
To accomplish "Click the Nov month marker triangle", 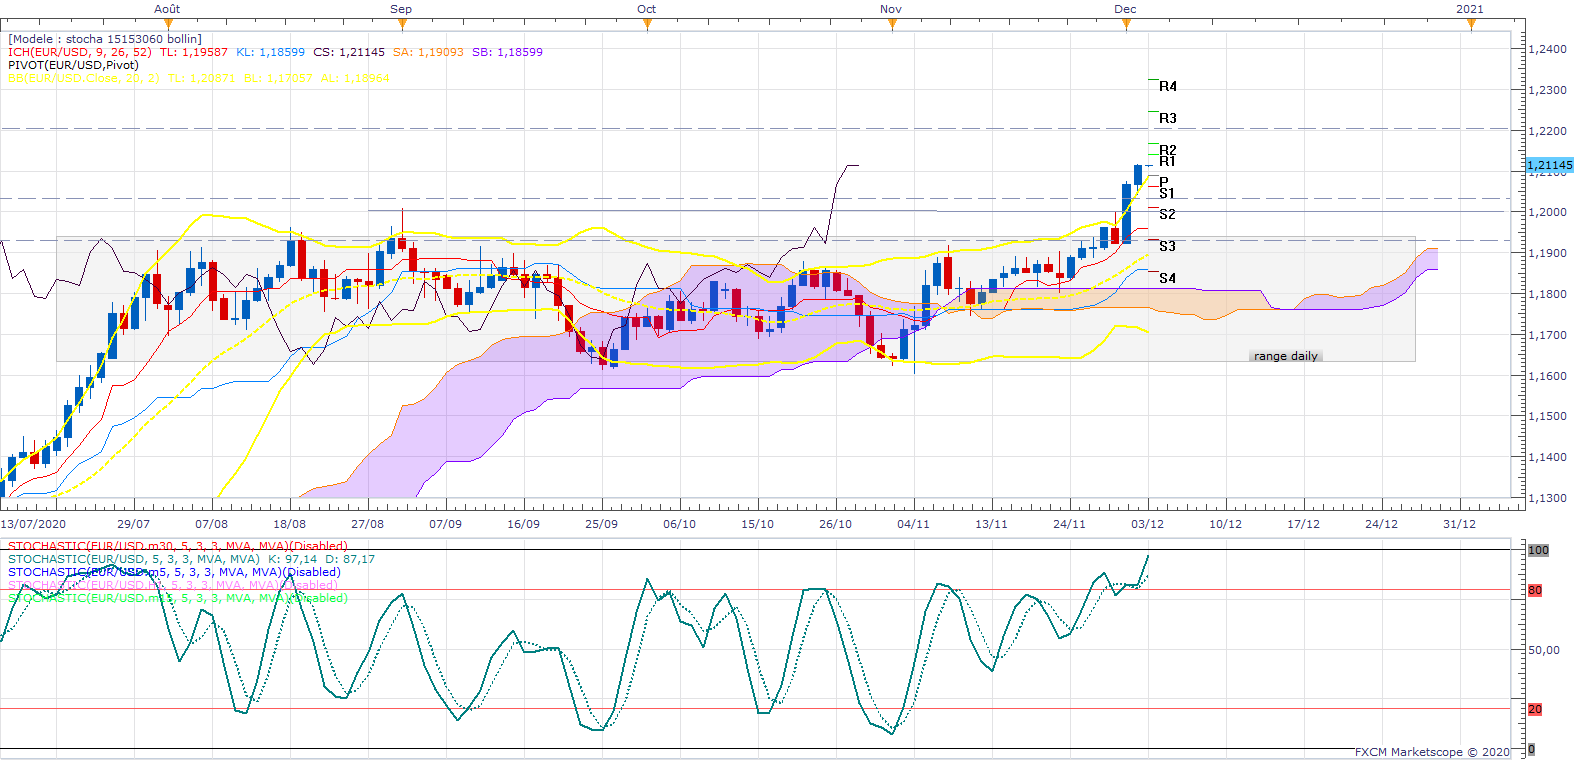I will 891,24.
